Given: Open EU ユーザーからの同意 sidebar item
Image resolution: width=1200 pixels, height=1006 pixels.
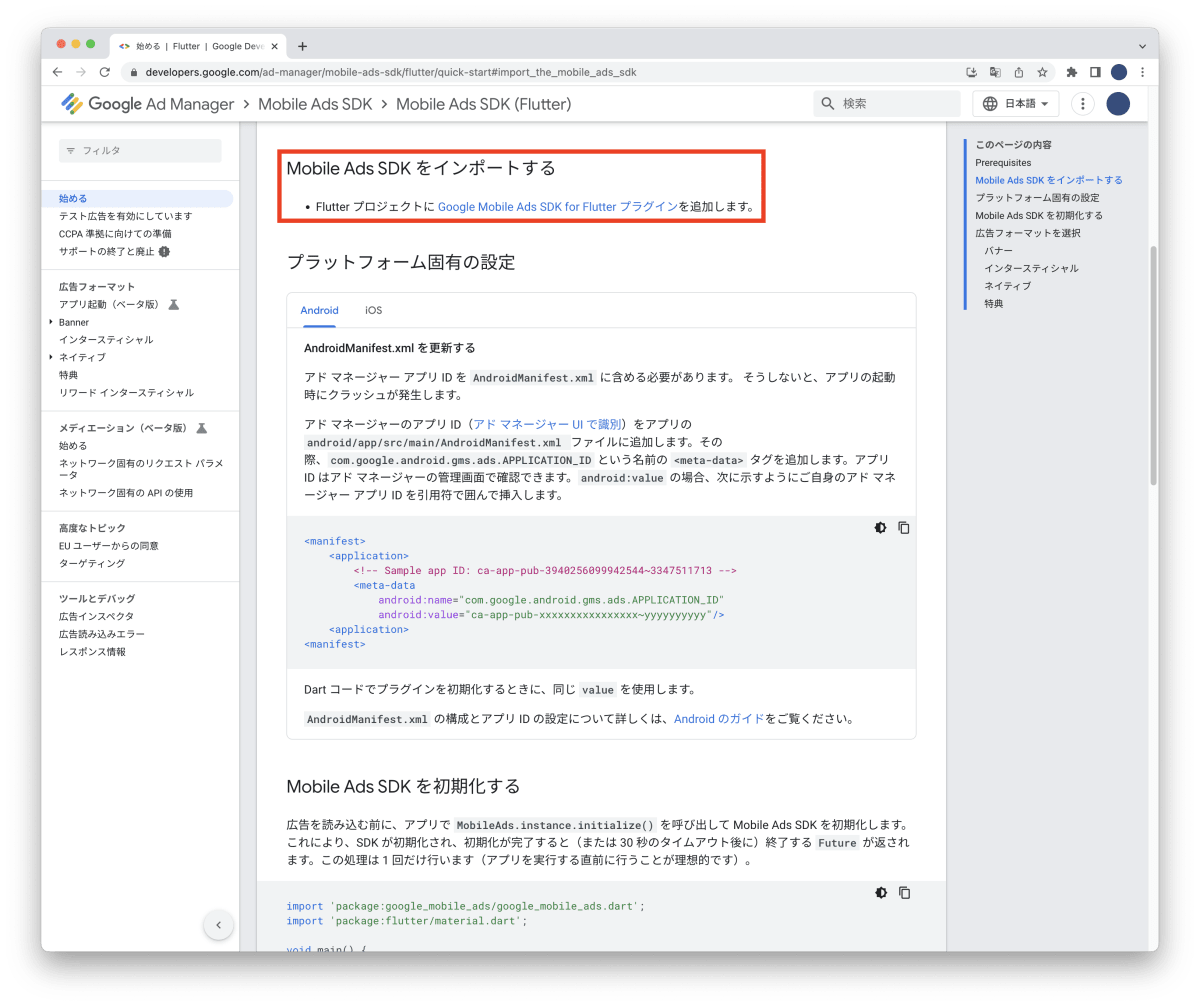Looking at the screenshot, I should [x=108, y=546].
